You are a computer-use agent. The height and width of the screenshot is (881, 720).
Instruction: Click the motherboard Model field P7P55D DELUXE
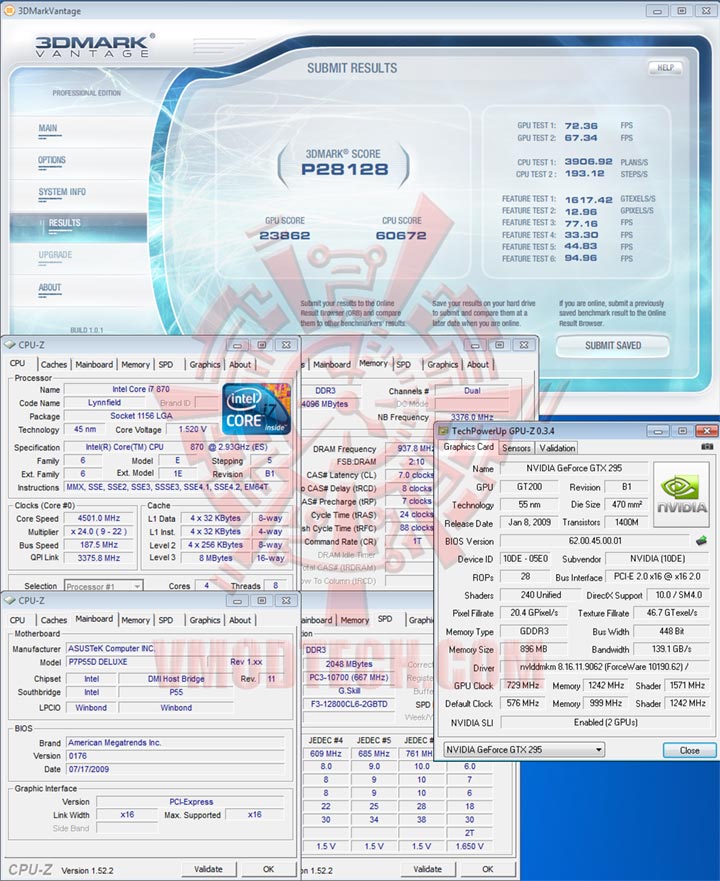[135, 662]
